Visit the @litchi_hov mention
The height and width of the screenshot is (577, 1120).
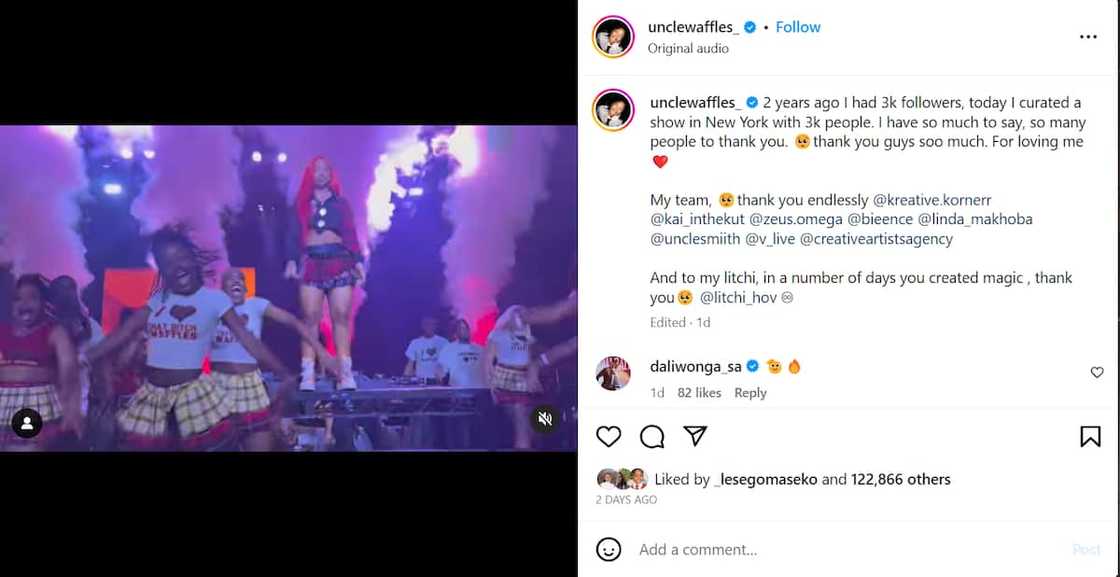coord(739,297)
